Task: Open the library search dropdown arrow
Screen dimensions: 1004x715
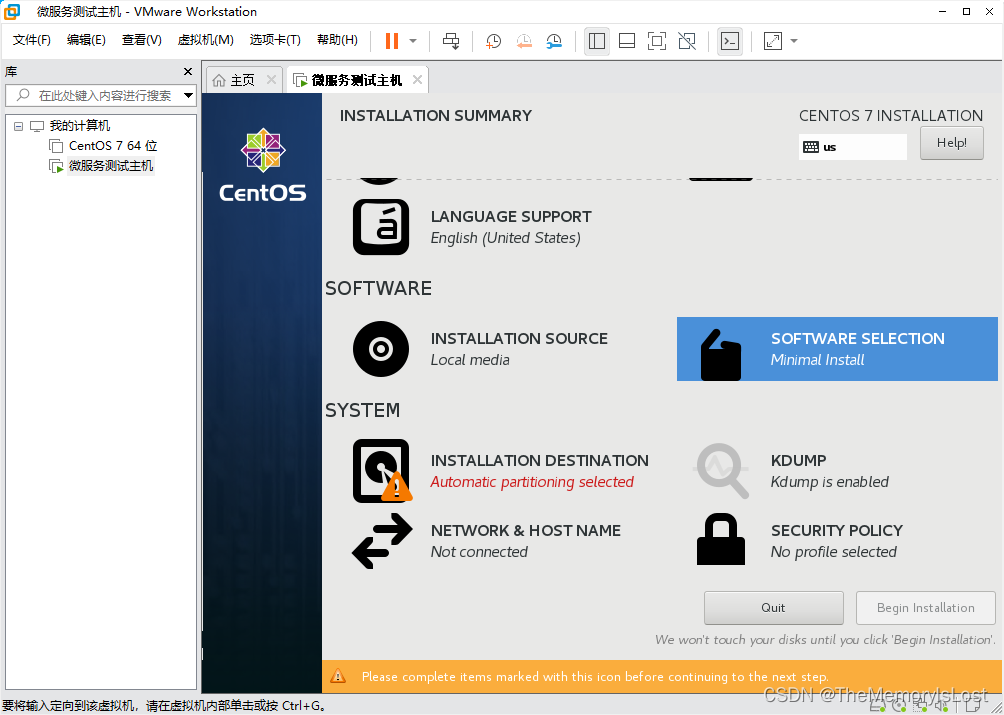Action: coord(188,95)
